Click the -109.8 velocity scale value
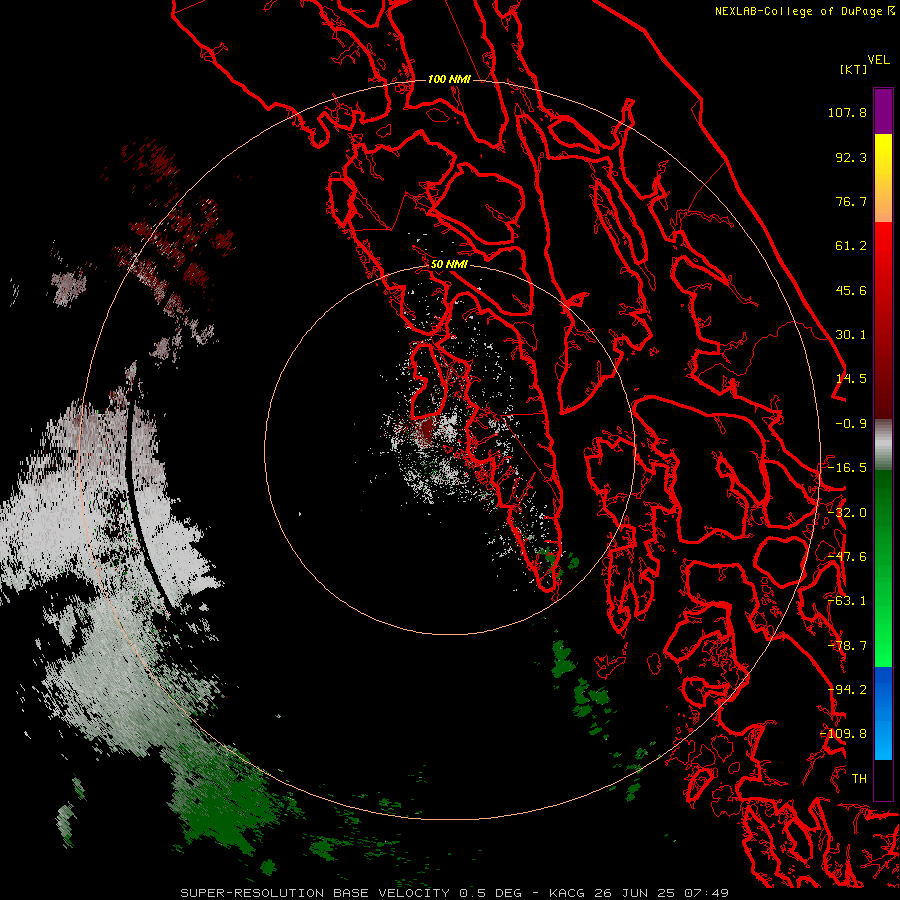Image resolution: width=900 pixels, height=900 pixels. [843, 734]
